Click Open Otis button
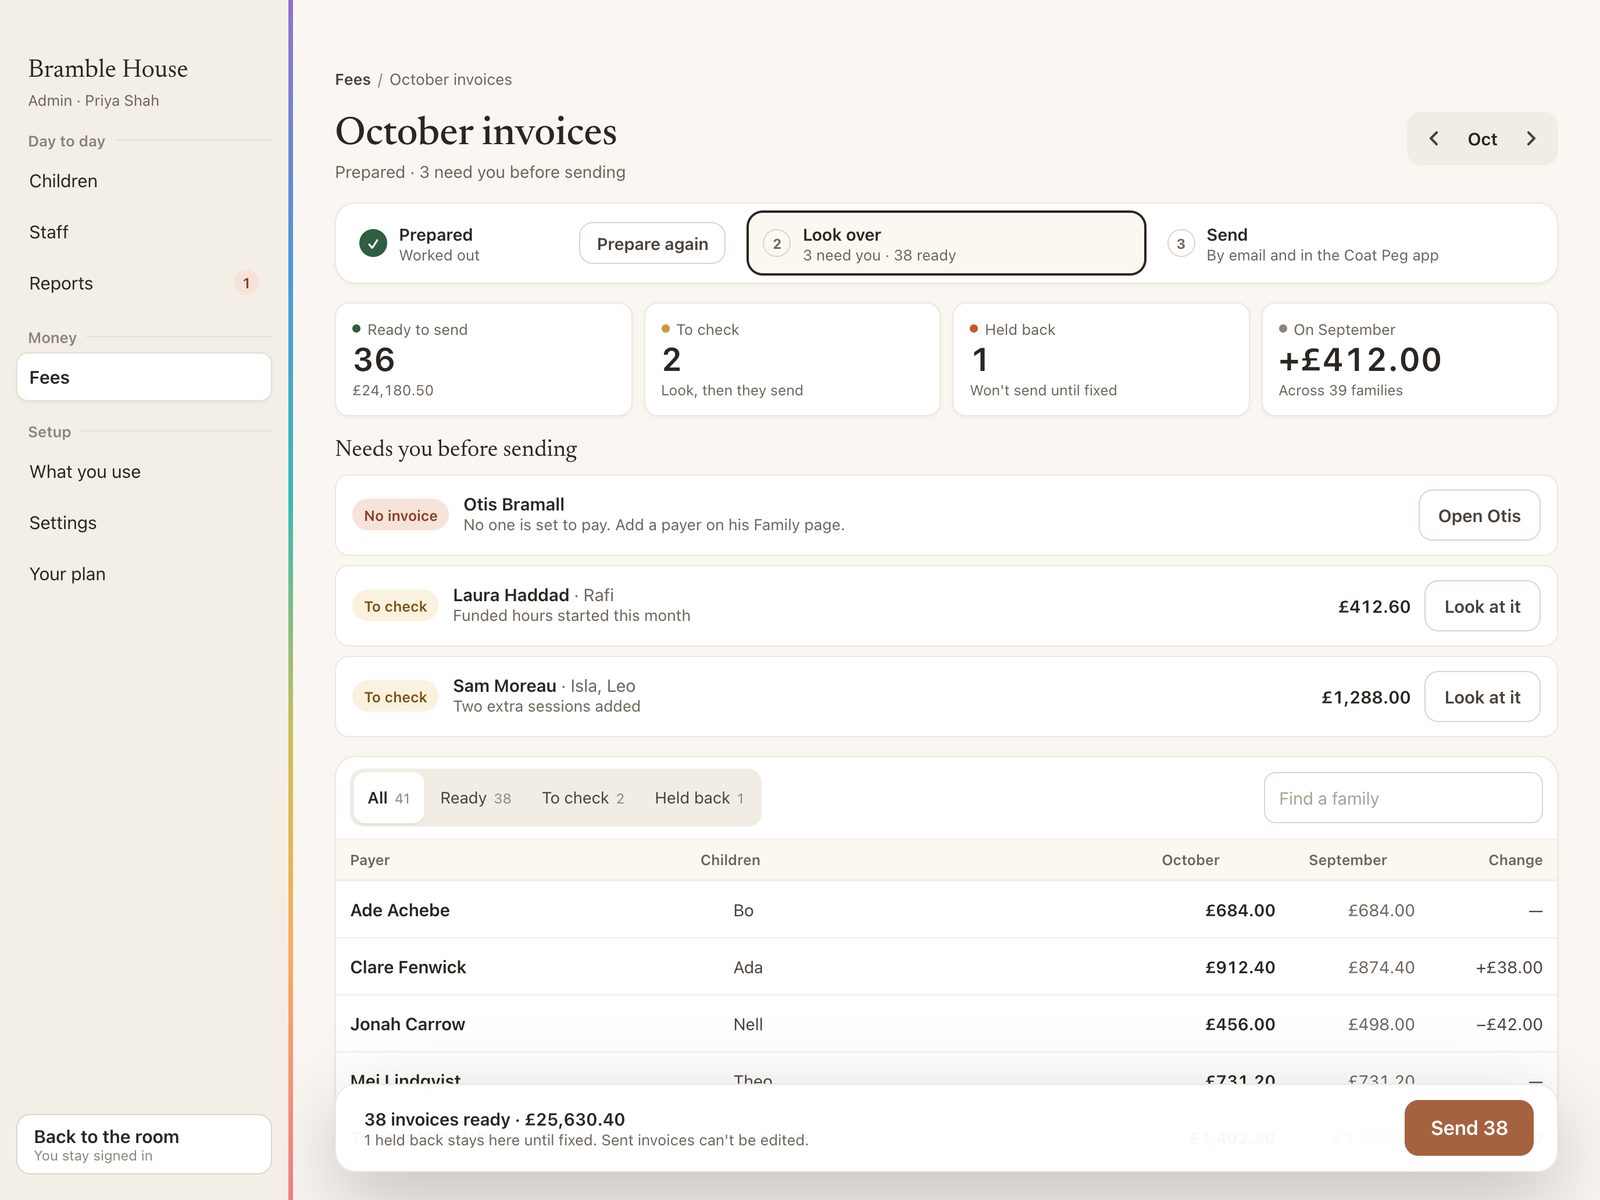Screen dimensions: 1600x1200 point(1479,516)
